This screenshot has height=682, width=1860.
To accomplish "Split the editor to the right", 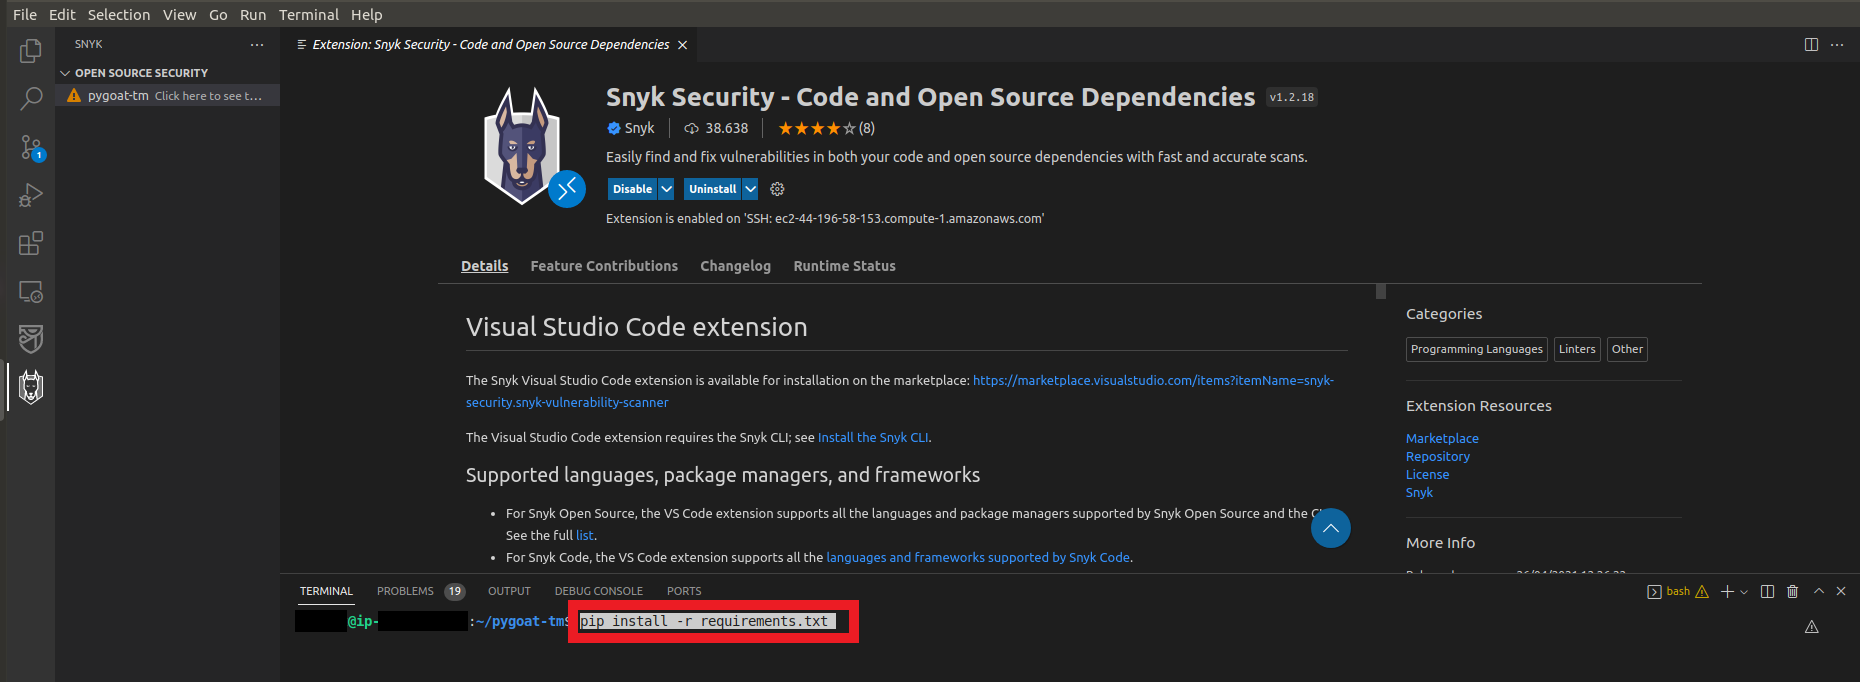I will [1811, 44].
